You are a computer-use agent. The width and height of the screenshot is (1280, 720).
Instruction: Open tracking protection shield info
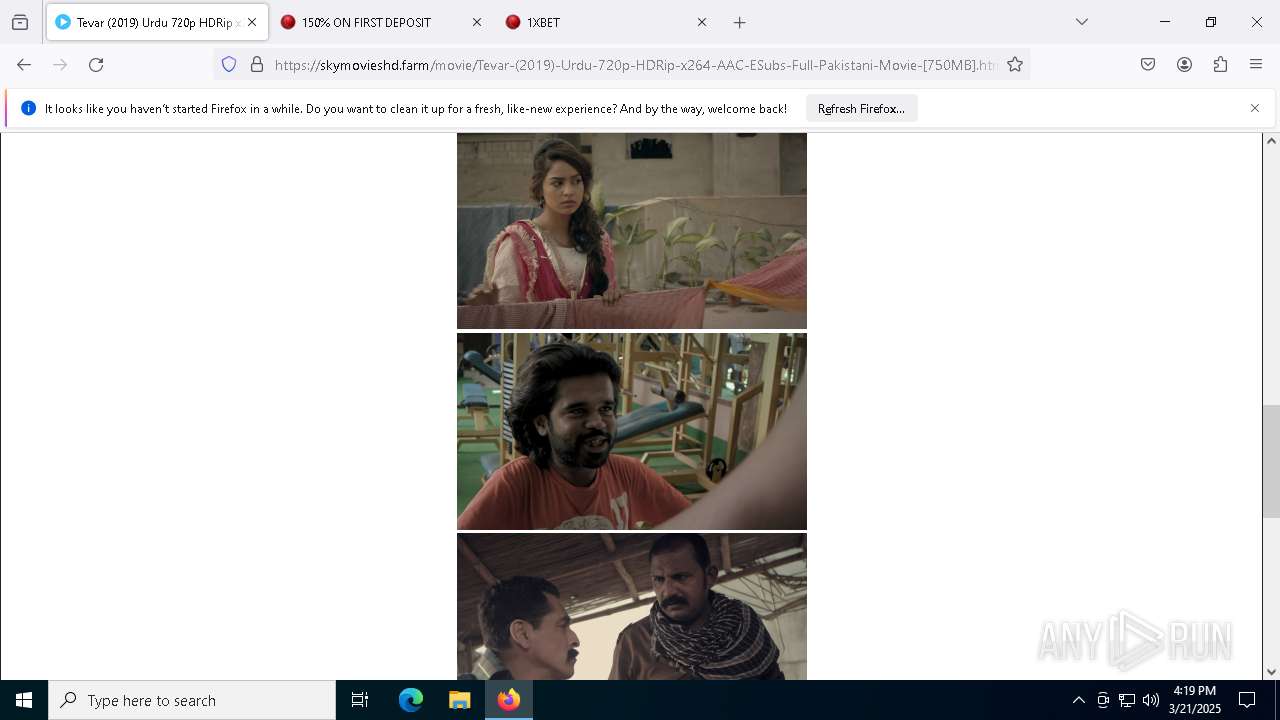(x=229, y=65)
